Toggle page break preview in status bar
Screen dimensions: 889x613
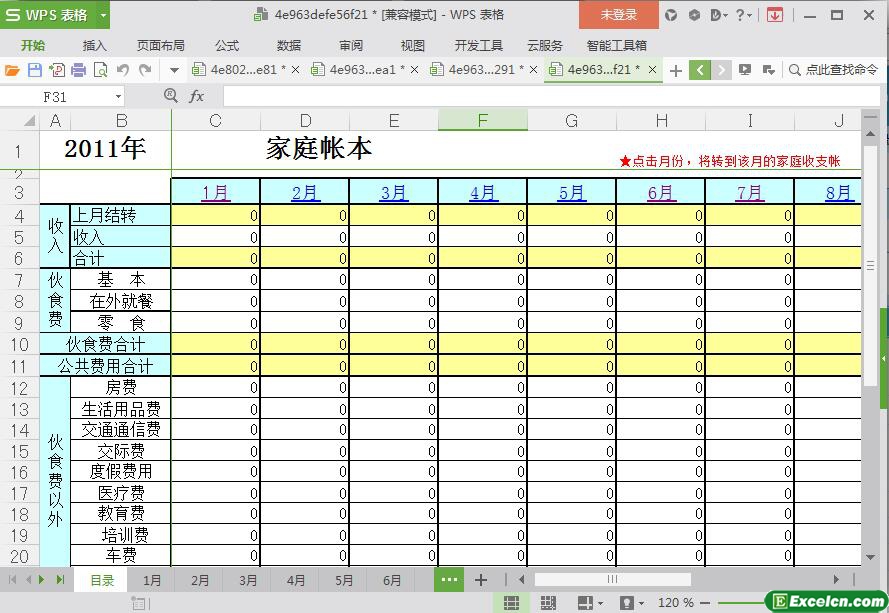[x=548, y=603]
